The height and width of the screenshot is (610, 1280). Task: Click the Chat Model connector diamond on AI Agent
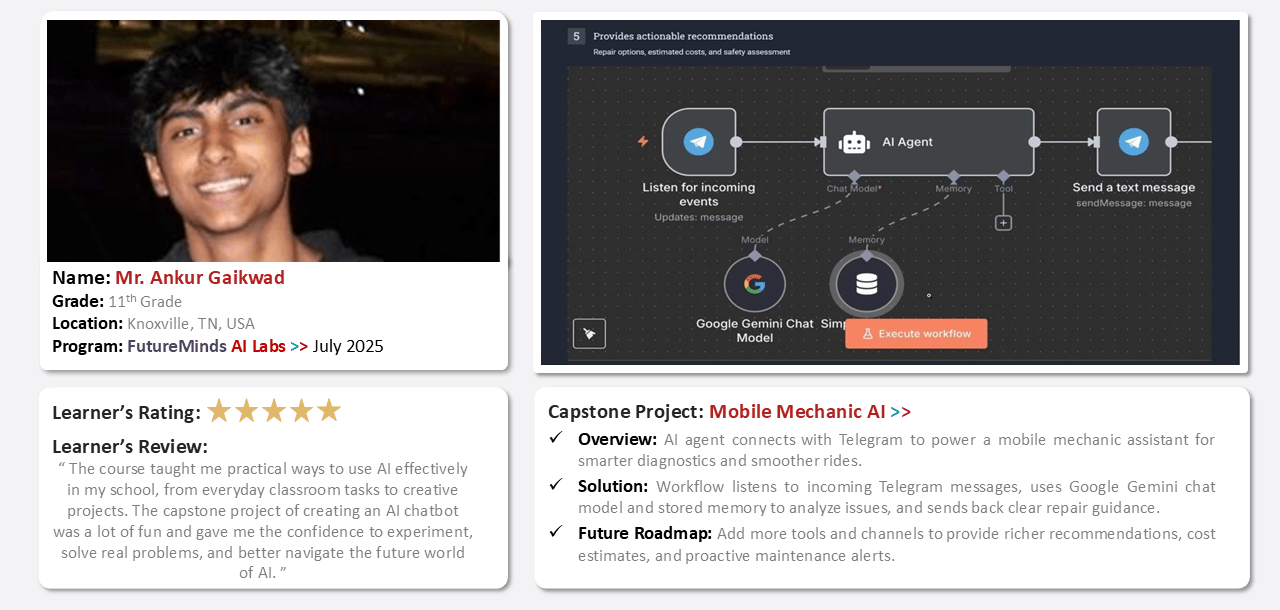(854, 175)
